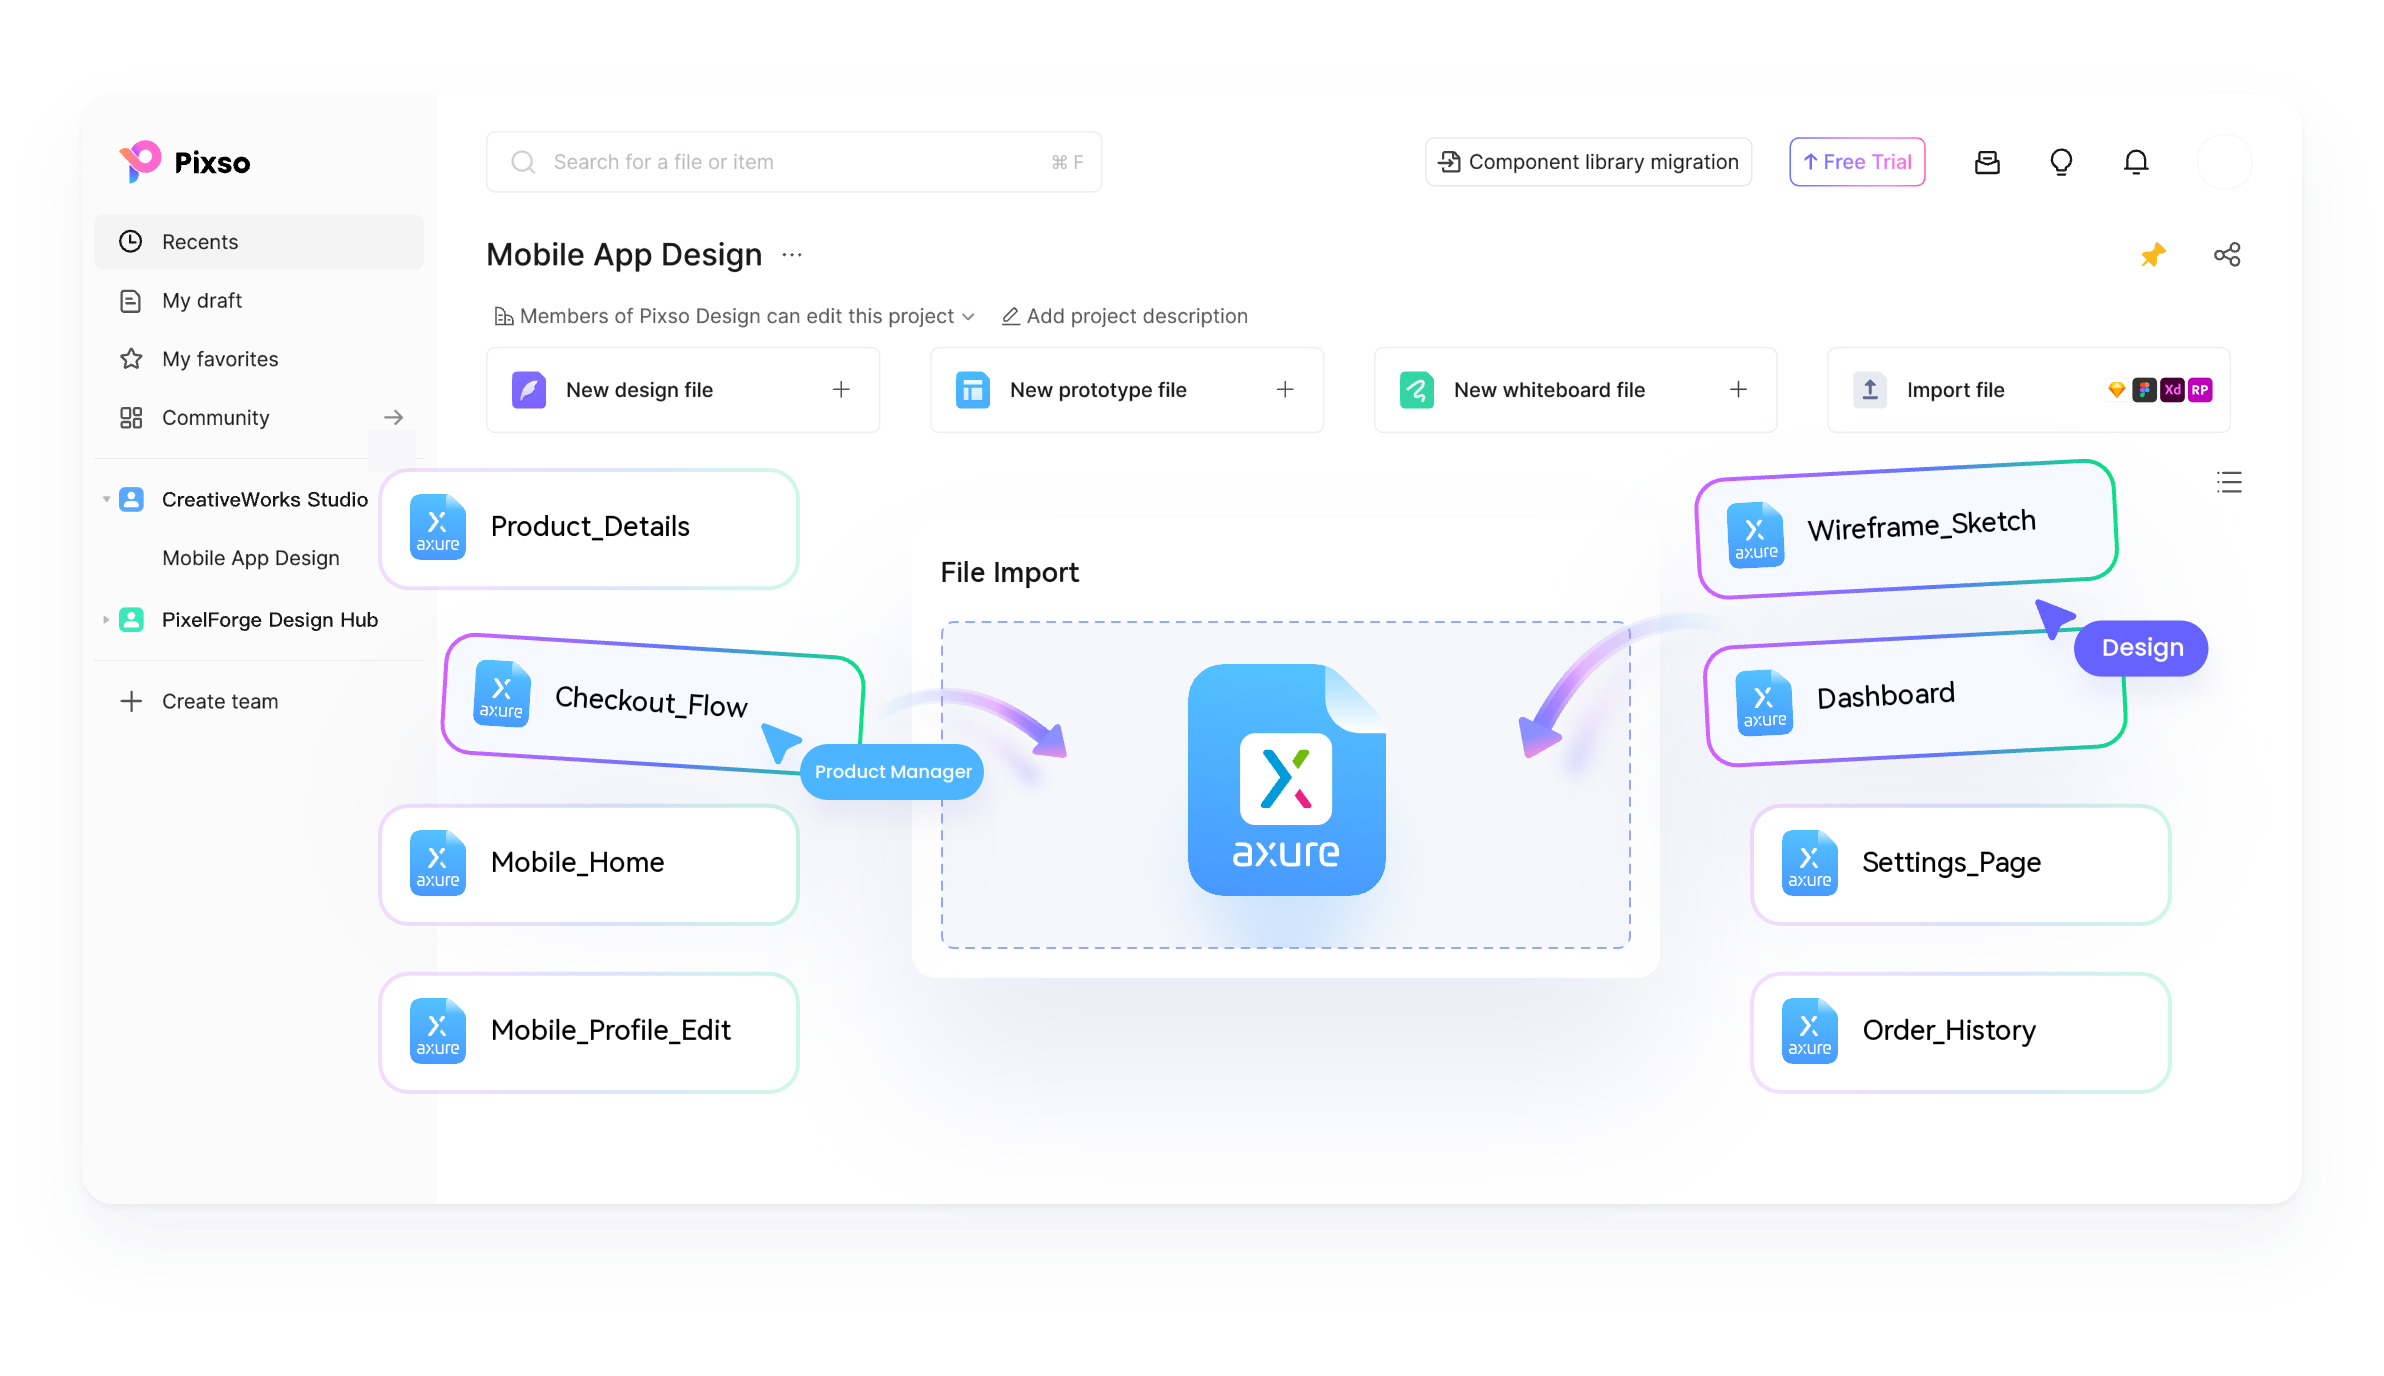Select the Dashboard file card
The image size is (2384, 1376).
pos(1914,697)
